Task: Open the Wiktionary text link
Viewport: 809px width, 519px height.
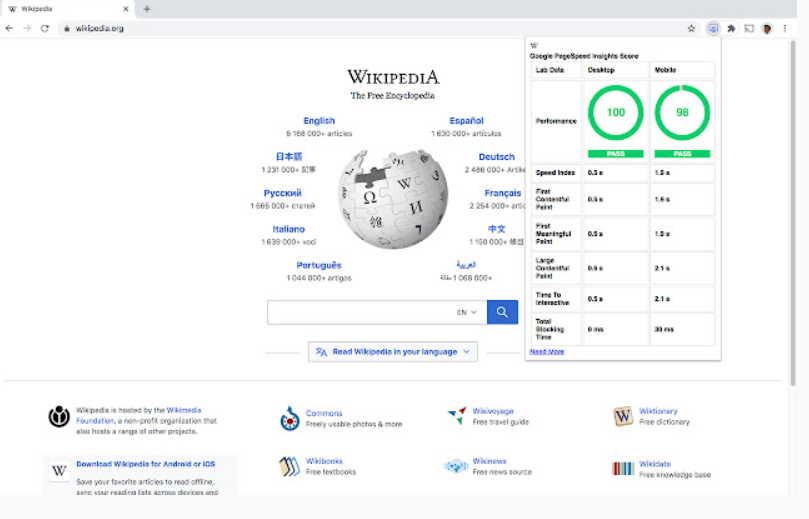Action: tap(658, 411)
